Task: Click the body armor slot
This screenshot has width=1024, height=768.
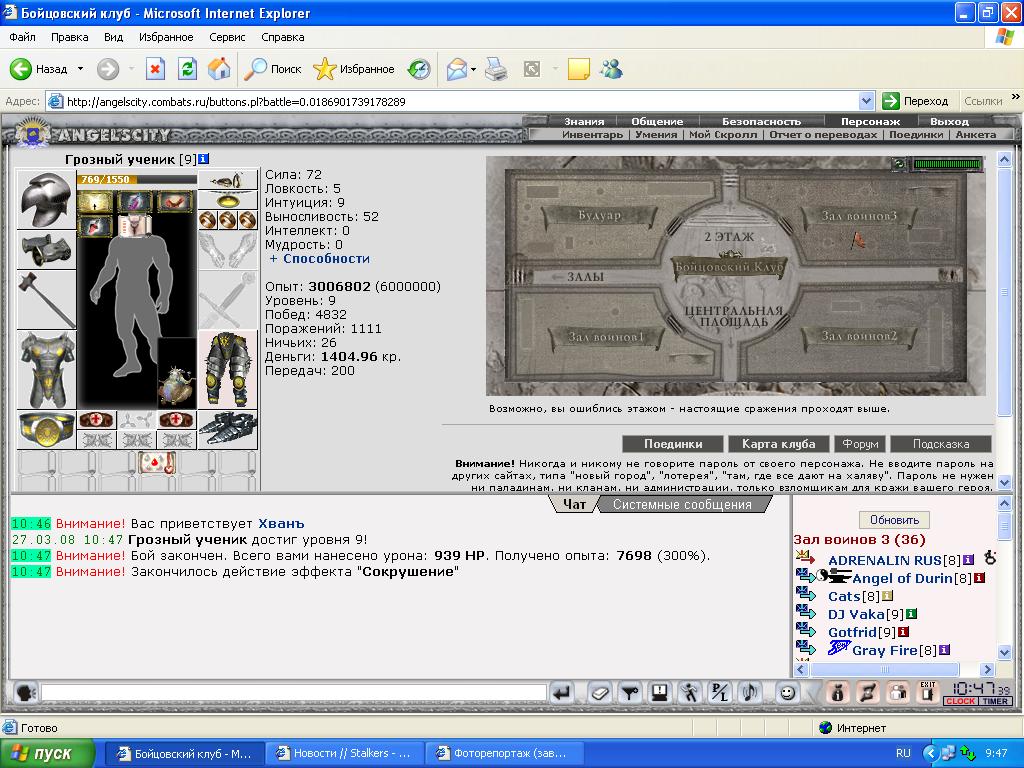Action: (46, 370)
